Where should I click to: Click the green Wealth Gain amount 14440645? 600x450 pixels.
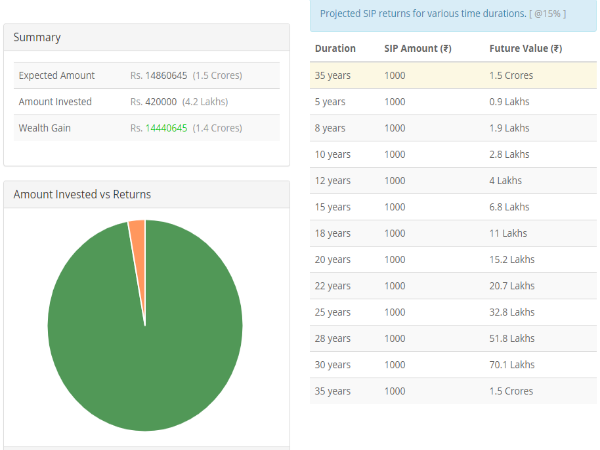coord(166,128)
